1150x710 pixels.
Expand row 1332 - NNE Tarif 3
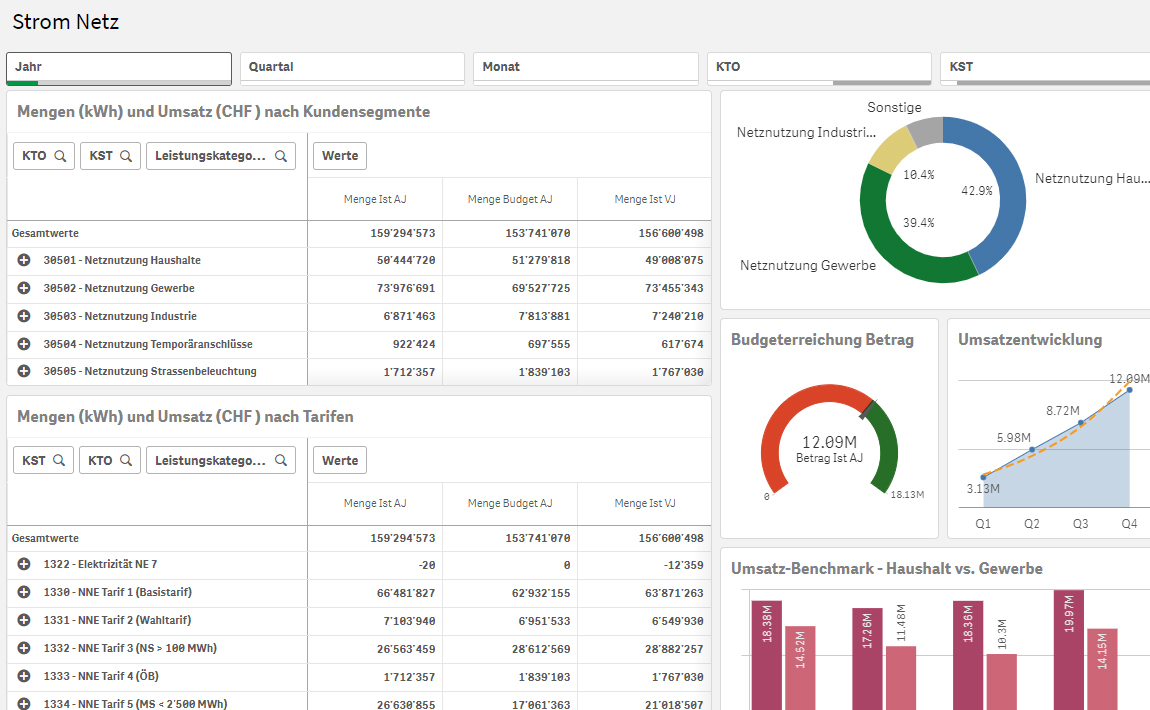23,648
